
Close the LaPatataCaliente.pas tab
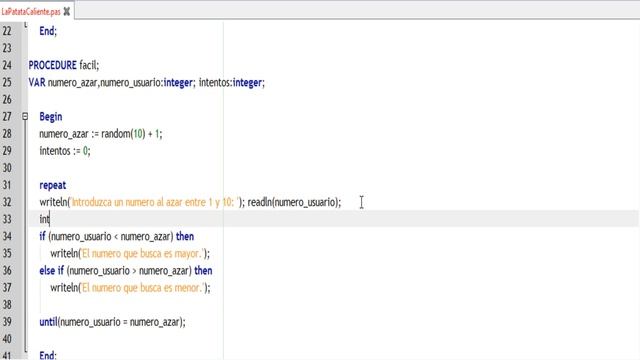coord(67,11)
